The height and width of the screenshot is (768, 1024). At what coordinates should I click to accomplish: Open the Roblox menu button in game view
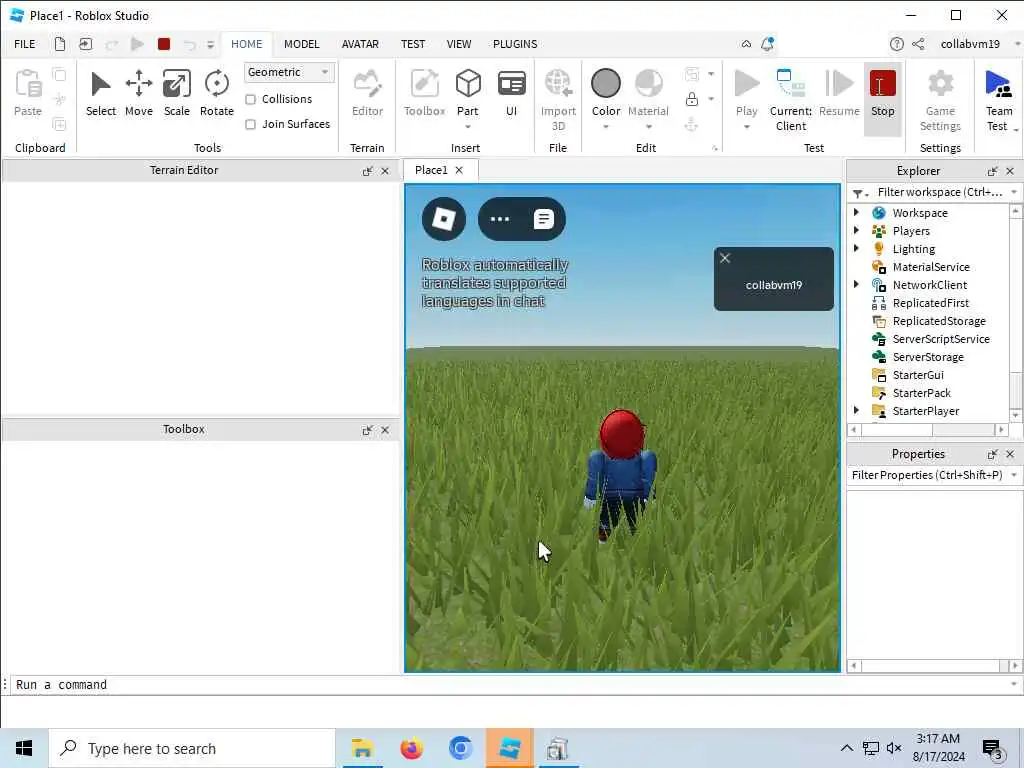point(443,219)
